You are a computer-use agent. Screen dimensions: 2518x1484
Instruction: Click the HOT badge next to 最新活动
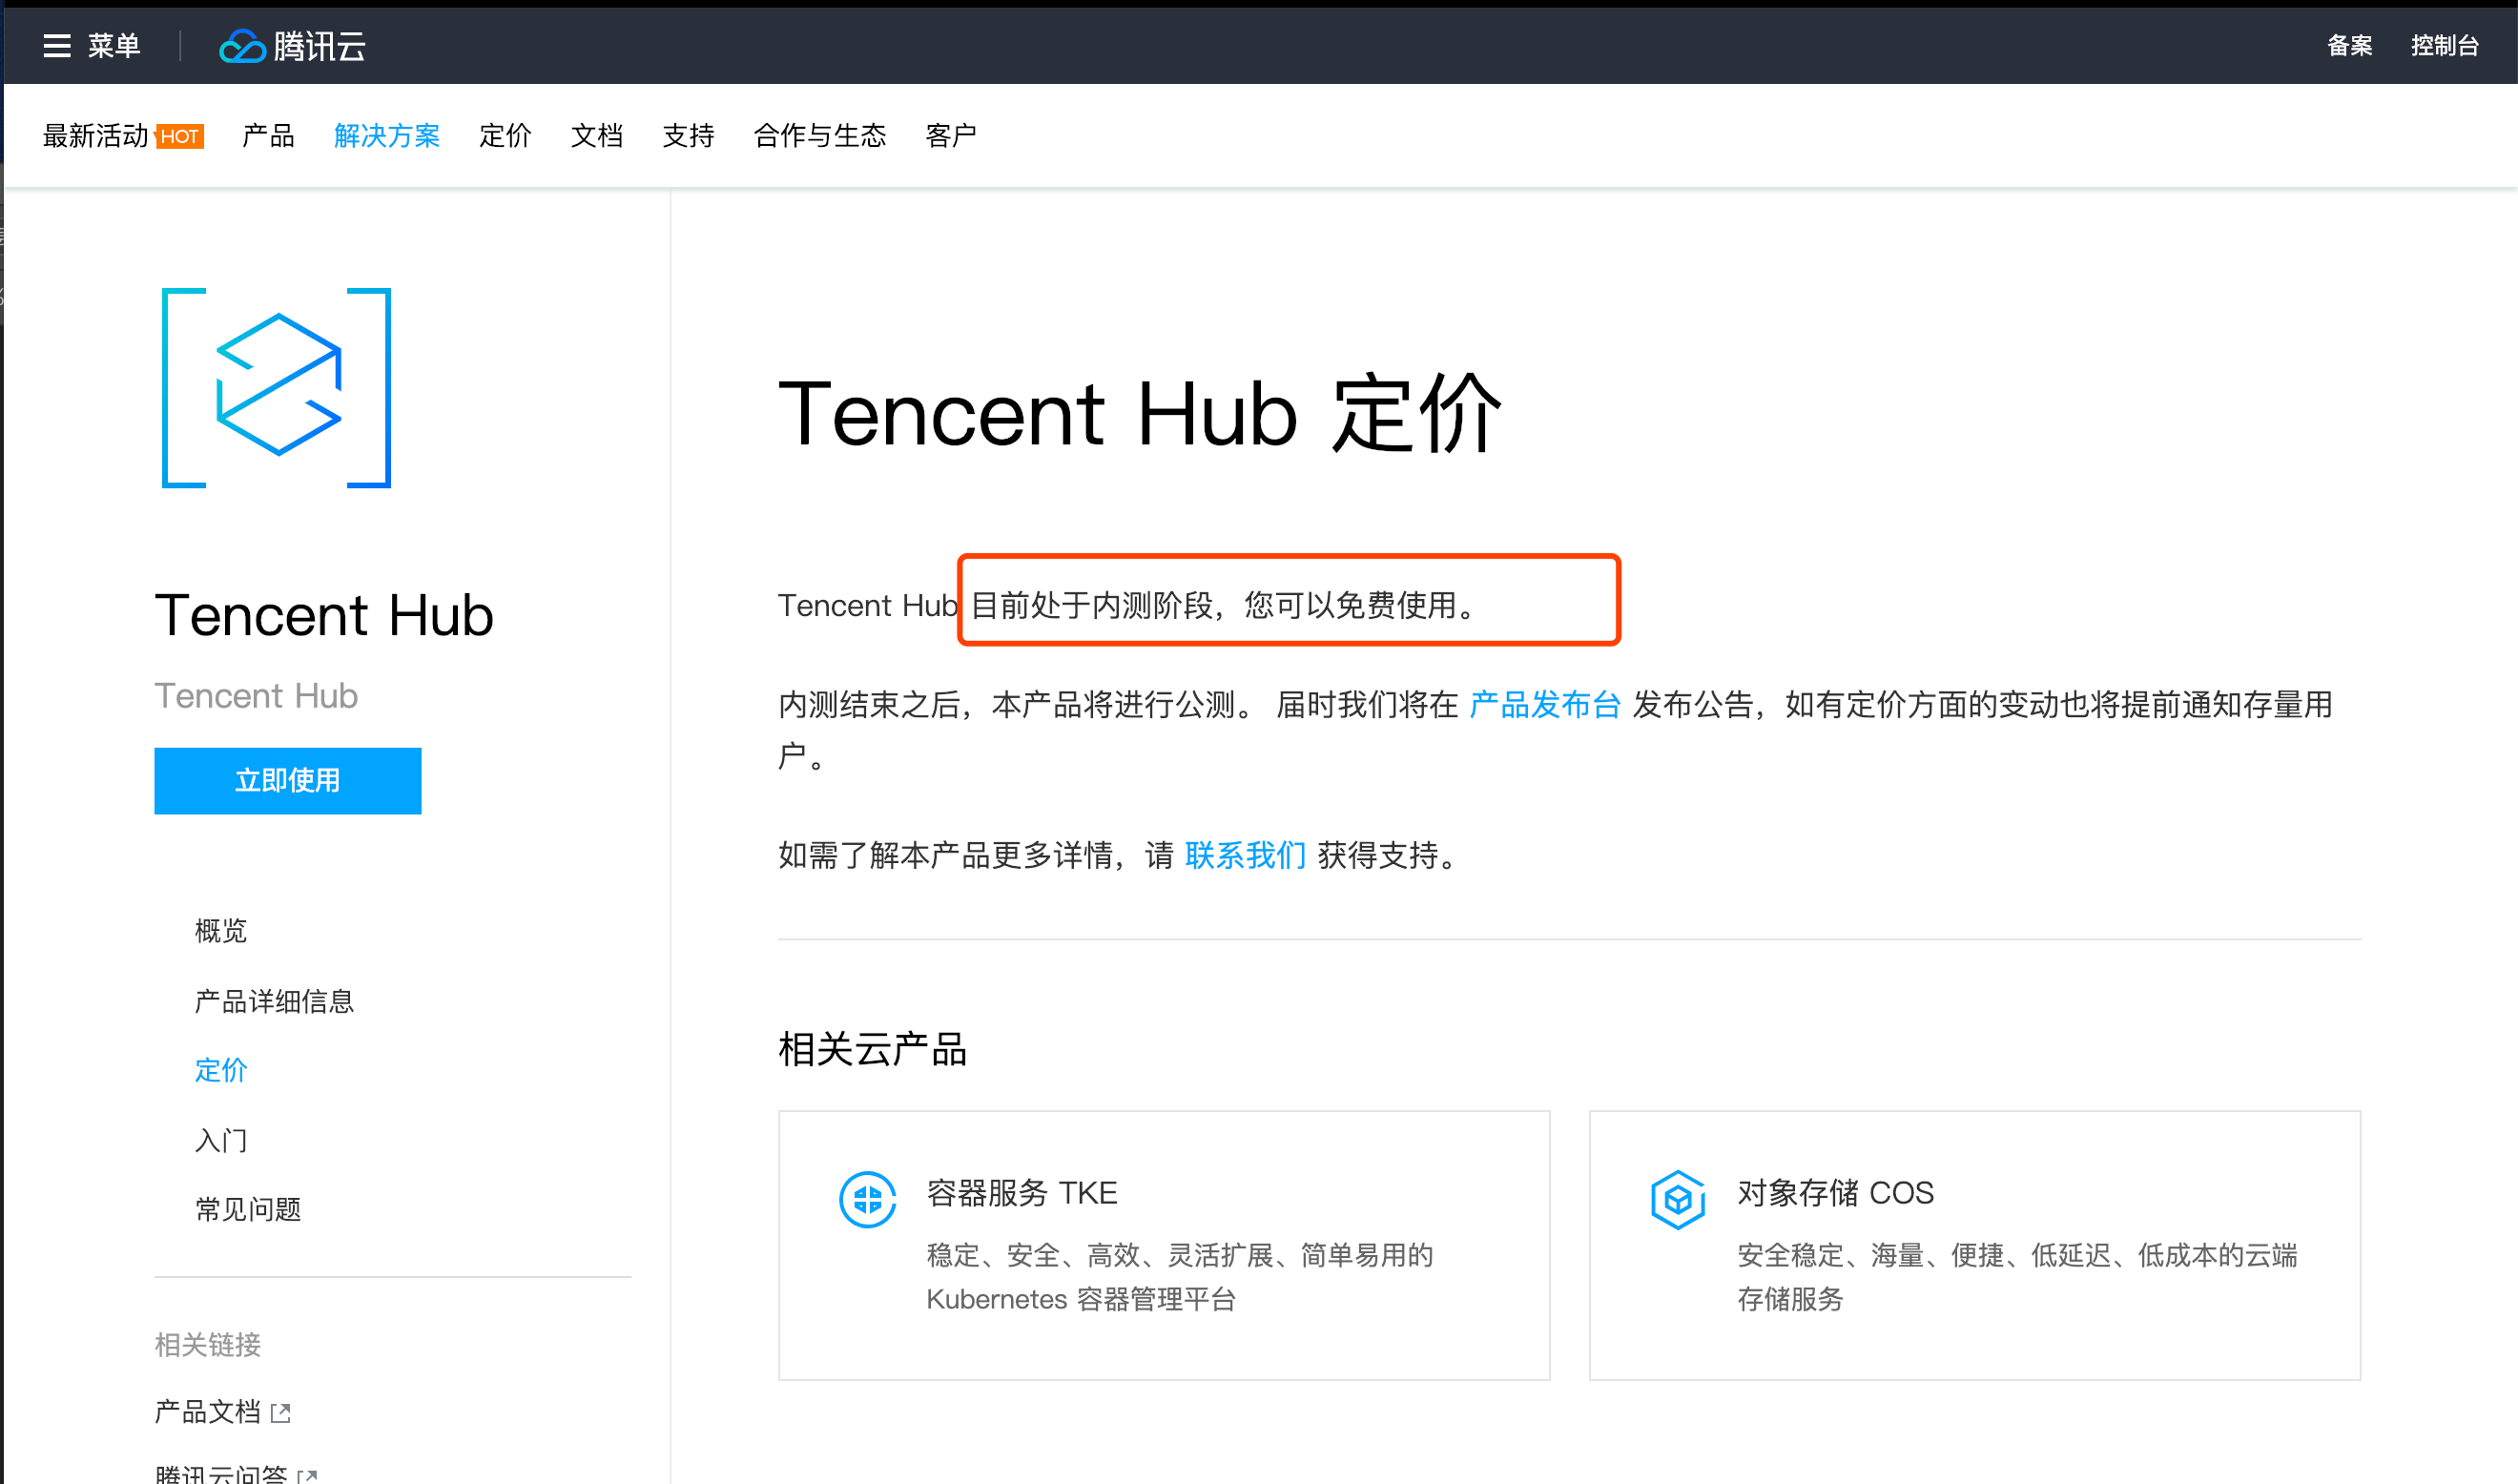(x=180, y=137)
